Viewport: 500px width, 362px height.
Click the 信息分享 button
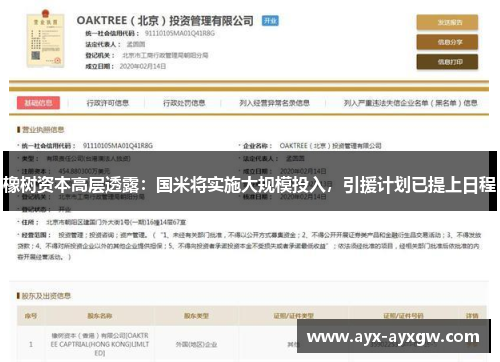tap(447, 42)
